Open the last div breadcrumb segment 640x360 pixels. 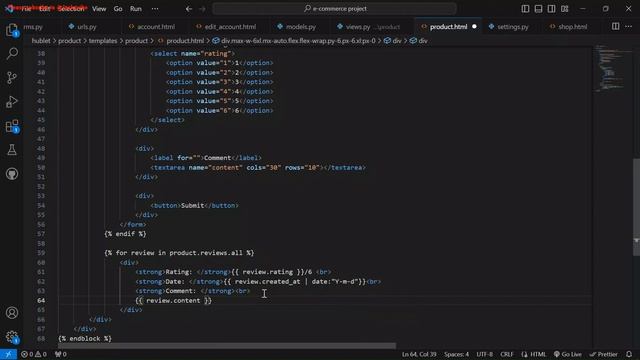(418, 41)
